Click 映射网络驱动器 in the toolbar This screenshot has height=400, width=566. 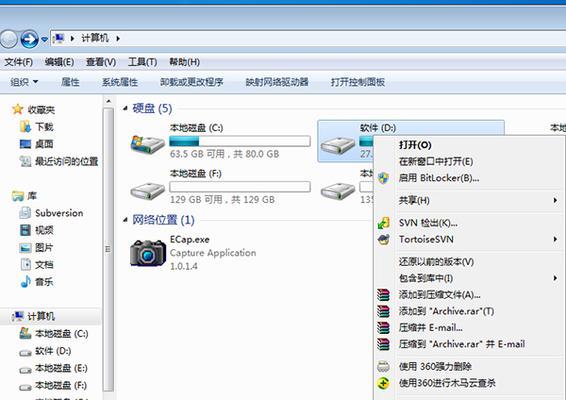[277, 82]
